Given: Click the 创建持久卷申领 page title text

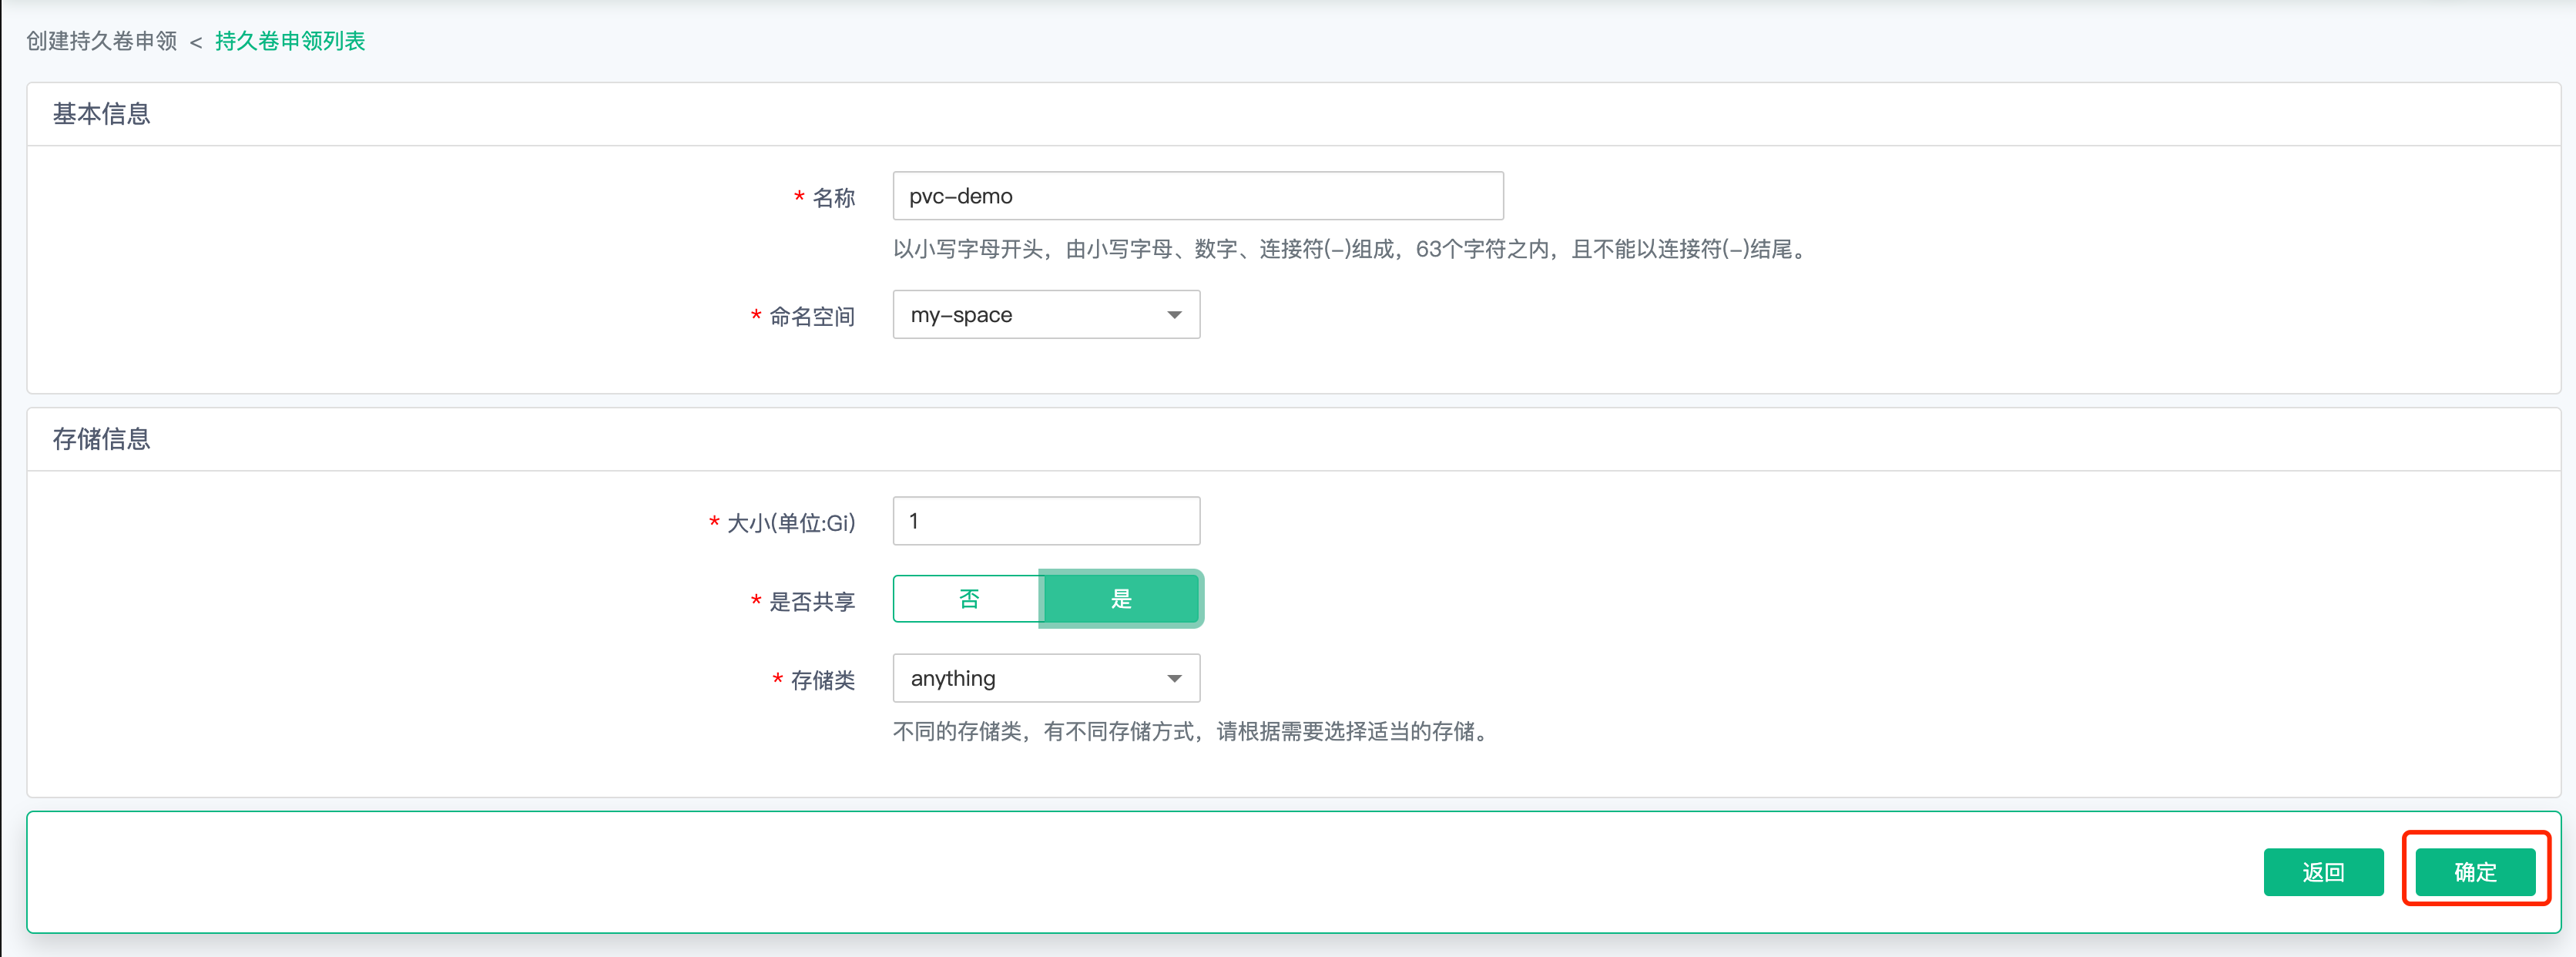Looking at the screenshot, I should point(102,41).
